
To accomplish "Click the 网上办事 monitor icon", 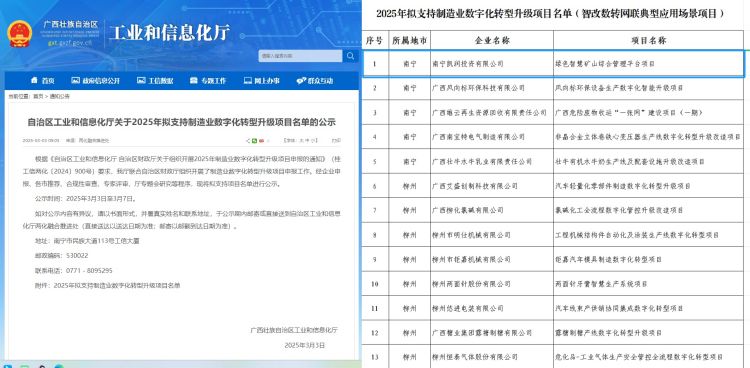I will coord(247,80).
